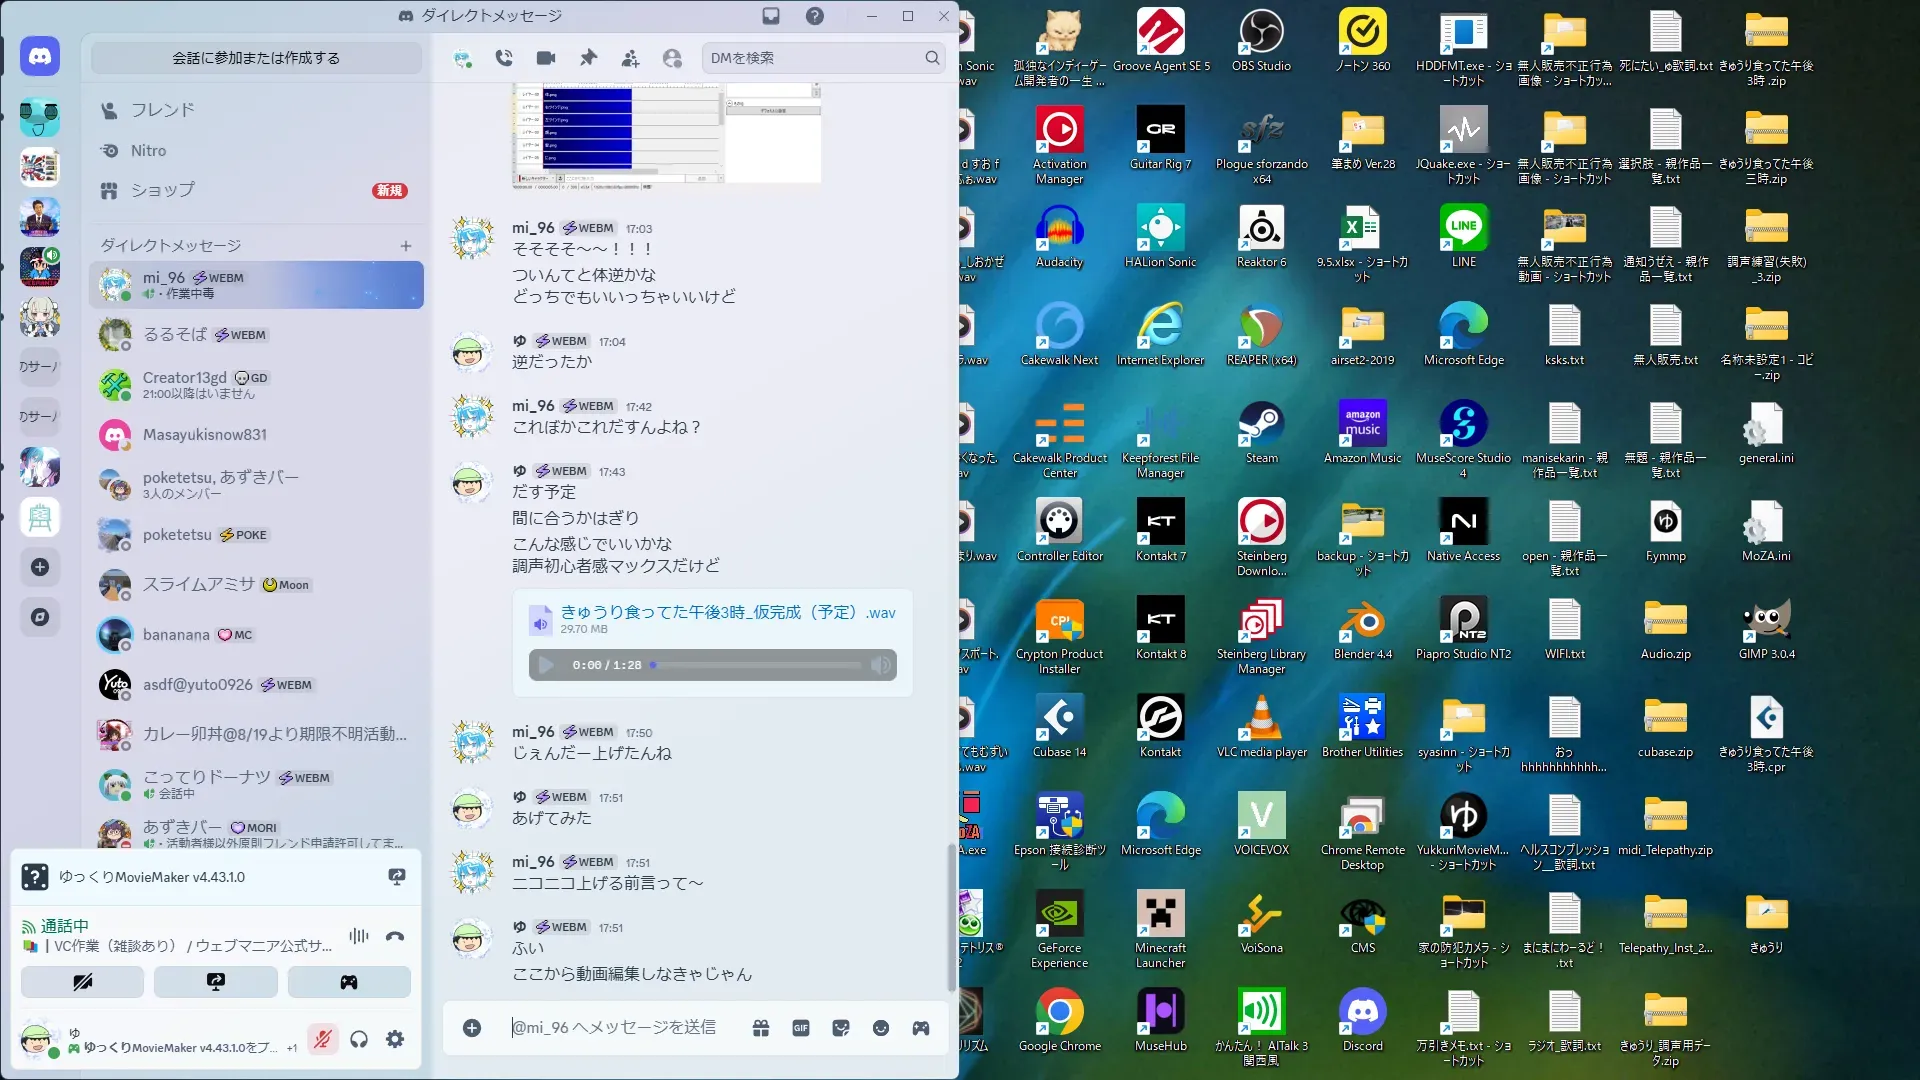Image resolution: width=1920 pixels, height=1080 pixels.
Task: Start a video call from DM header
Action: (x=546, y=58)
